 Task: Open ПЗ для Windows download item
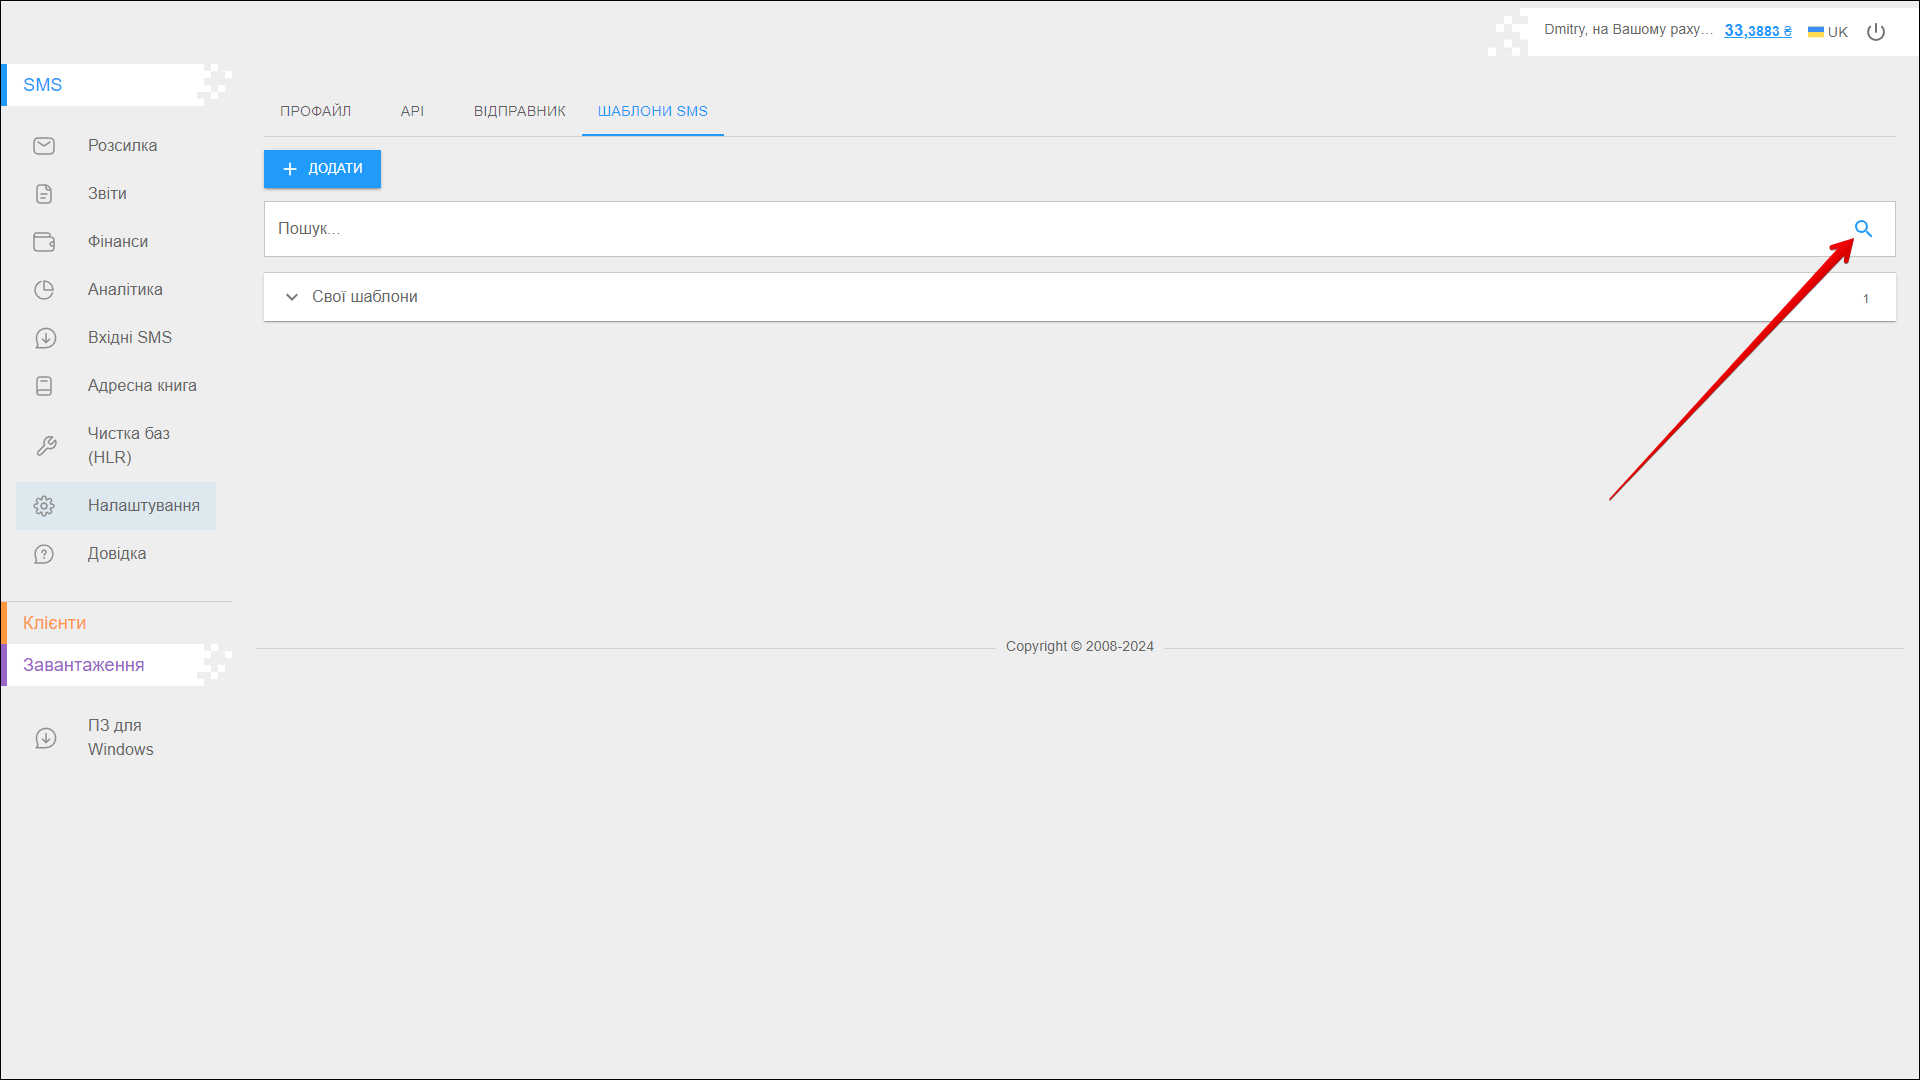coord(120,737)
